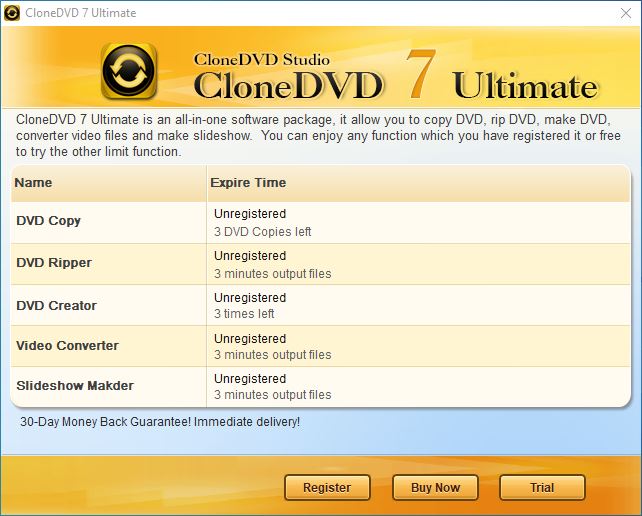
Task: Select the Video Converter row name
Action: (68, 346)
